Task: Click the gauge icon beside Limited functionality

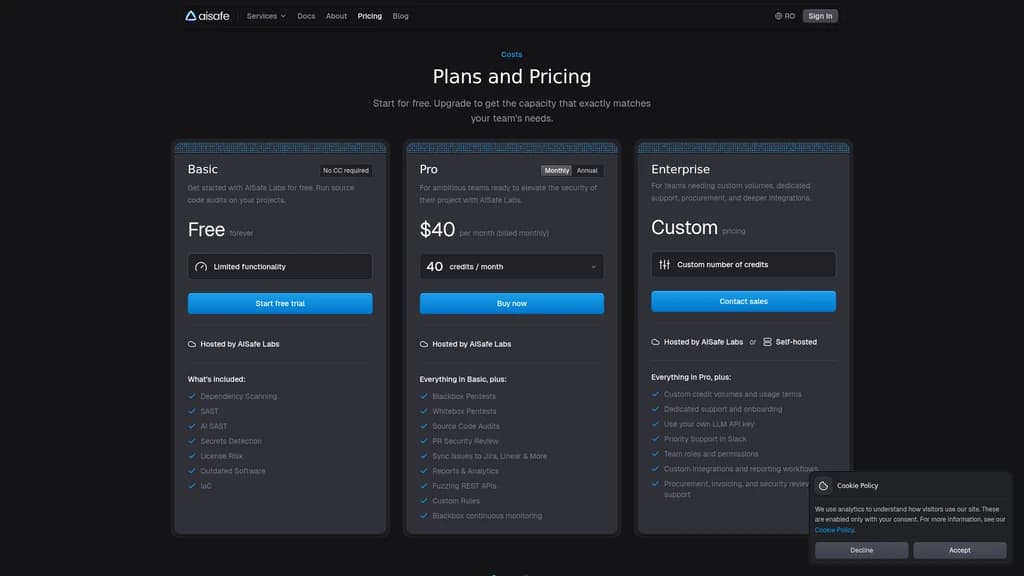Action: click(x=201, y=266)
